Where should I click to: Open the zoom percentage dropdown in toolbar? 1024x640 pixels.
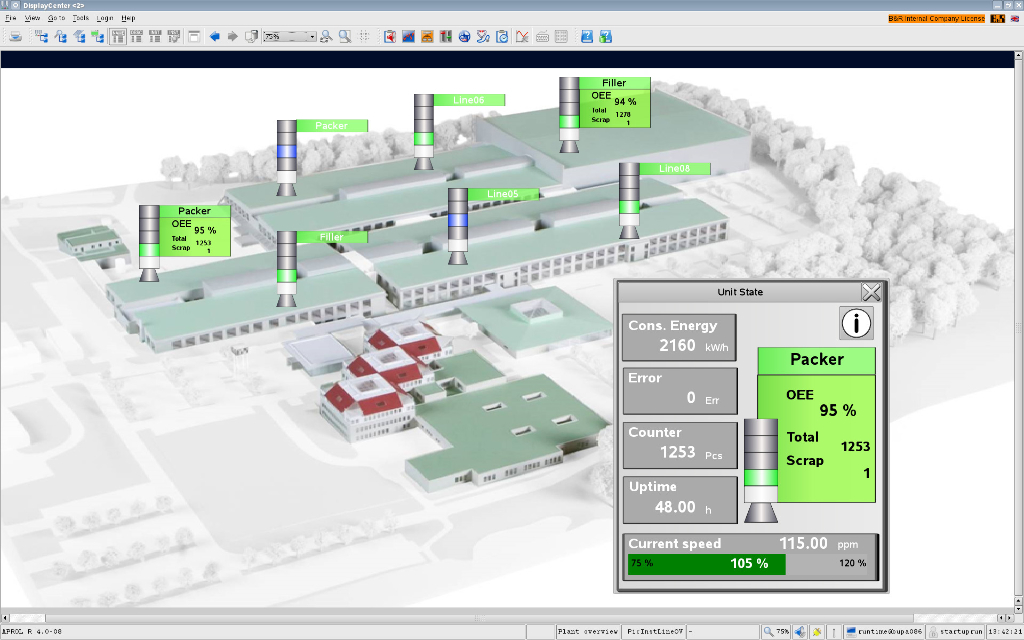[311, 37]
